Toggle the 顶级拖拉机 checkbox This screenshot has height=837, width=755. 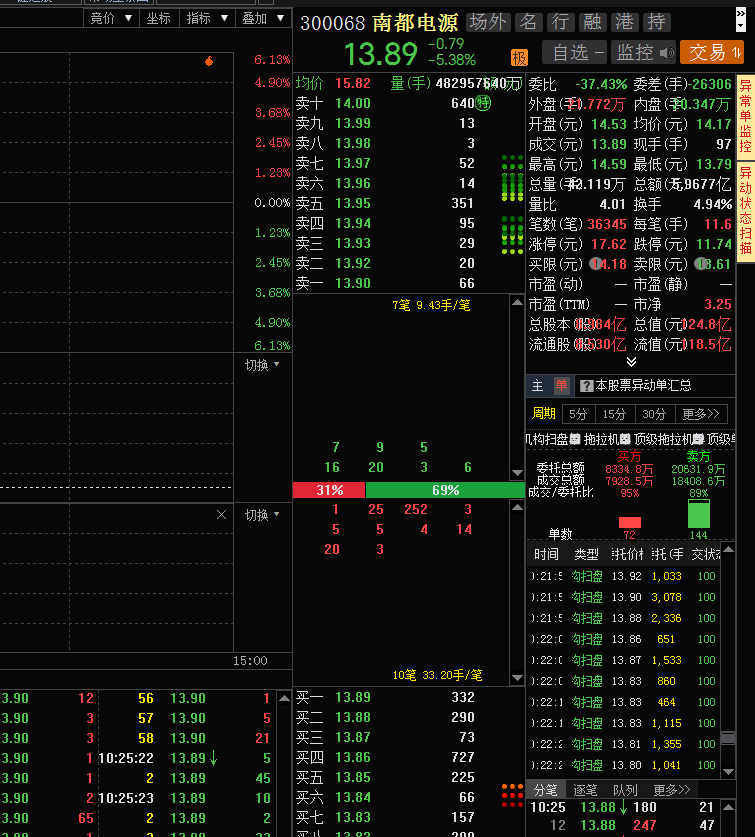coord(698,439)
